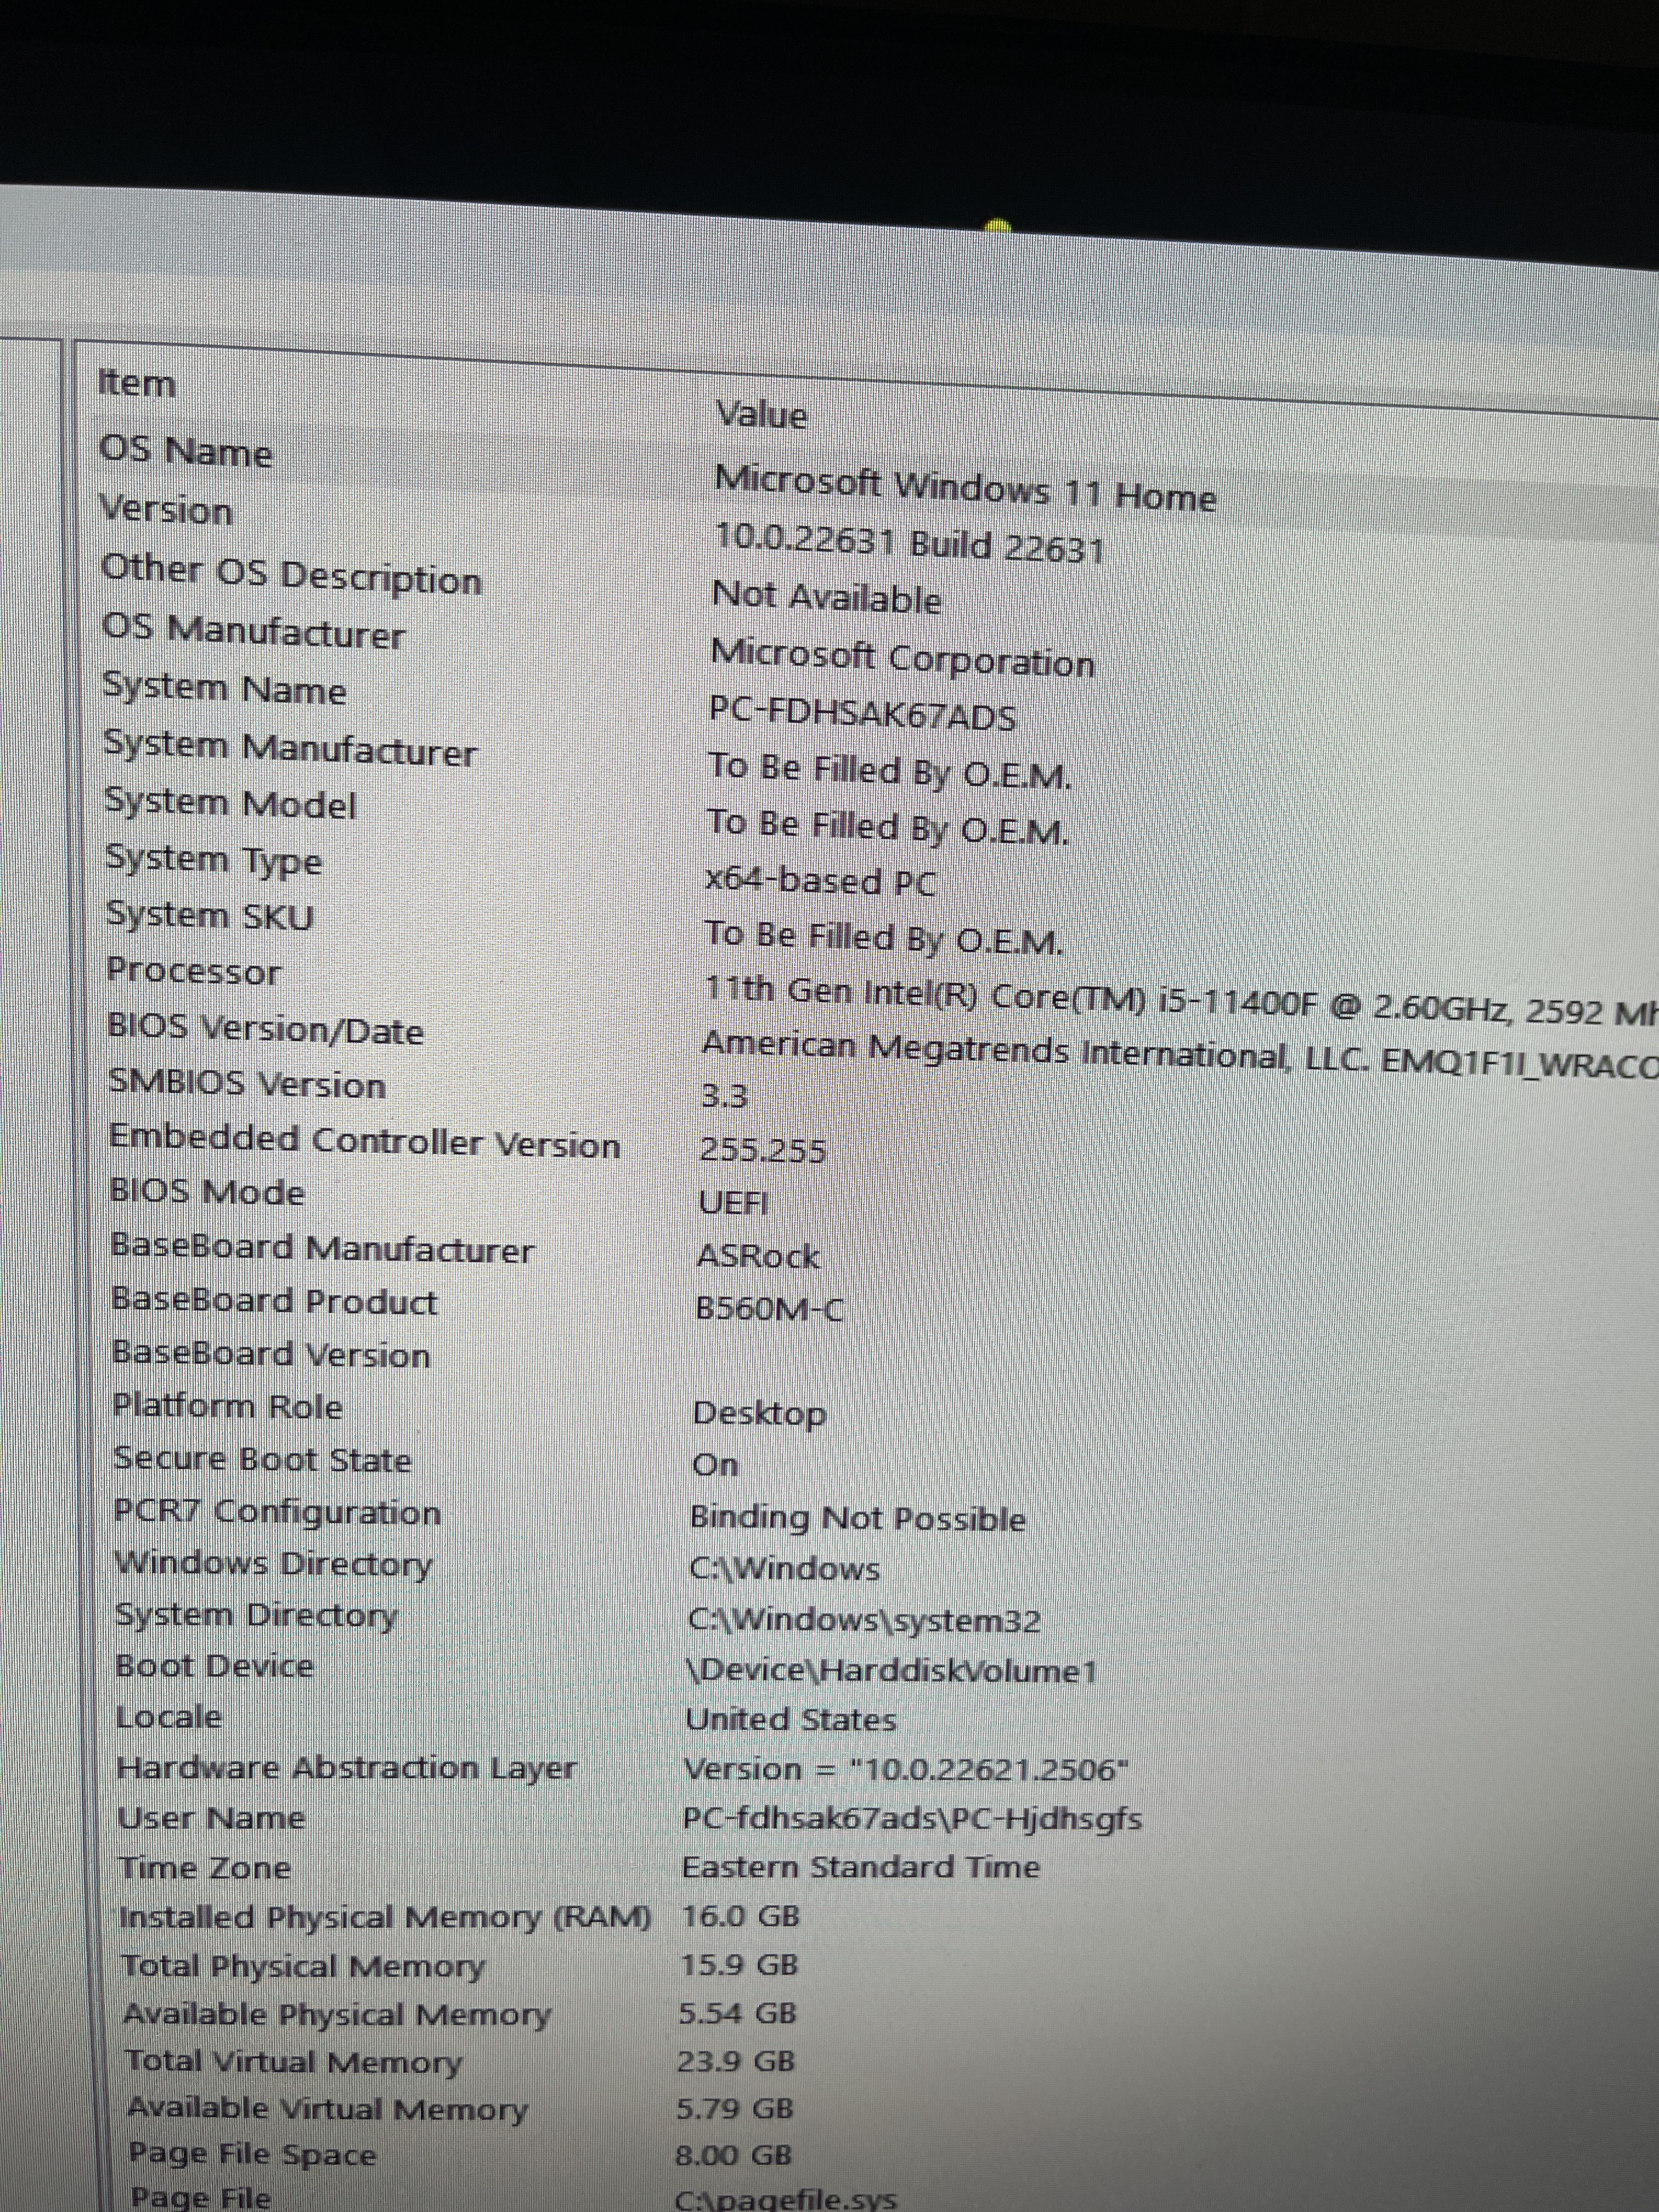Select the System Directory row label
Screen dimensions: 1659x2212
(x=256, y=1616)
